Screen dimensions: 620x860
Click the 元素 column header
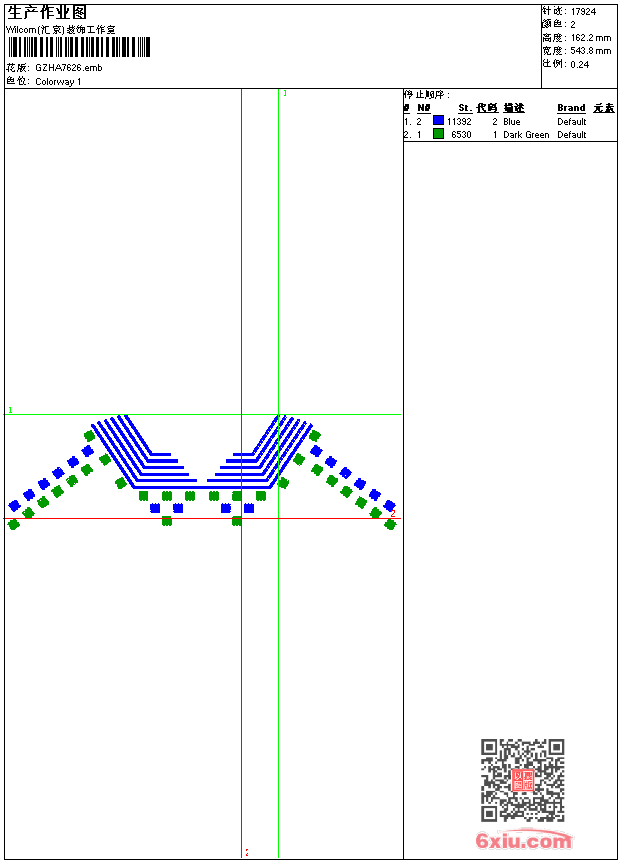coord(604,108)
